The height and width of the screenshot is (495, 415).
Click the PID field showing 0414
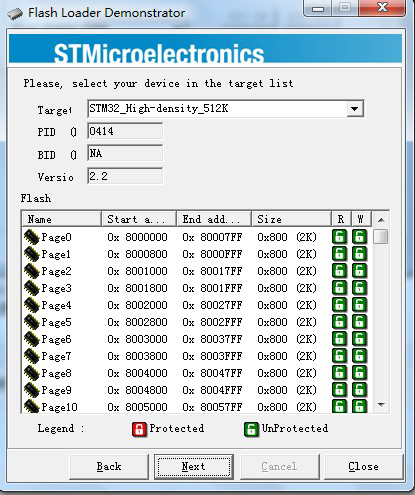pos(125,131)
